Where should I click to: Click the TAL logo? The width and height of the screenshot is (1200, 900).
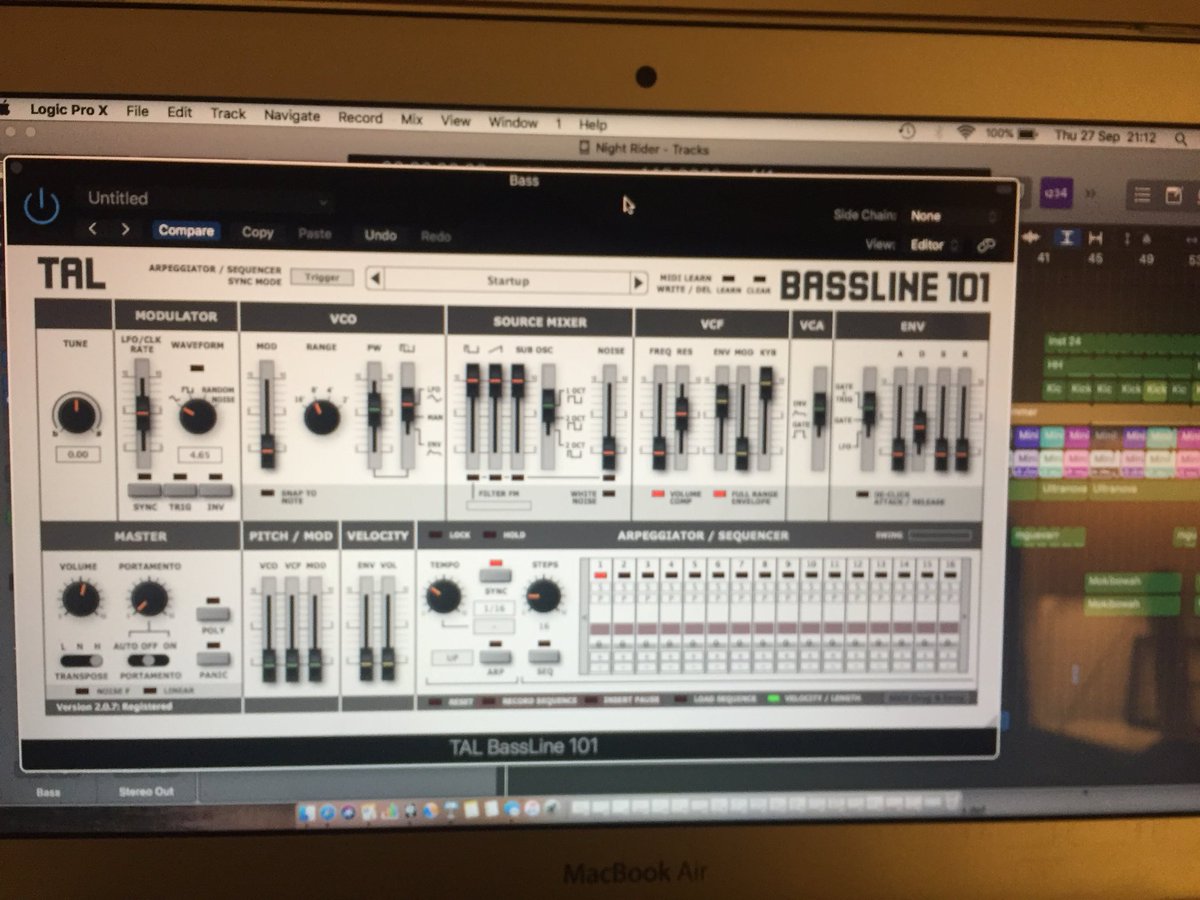[x=70, y=273]
